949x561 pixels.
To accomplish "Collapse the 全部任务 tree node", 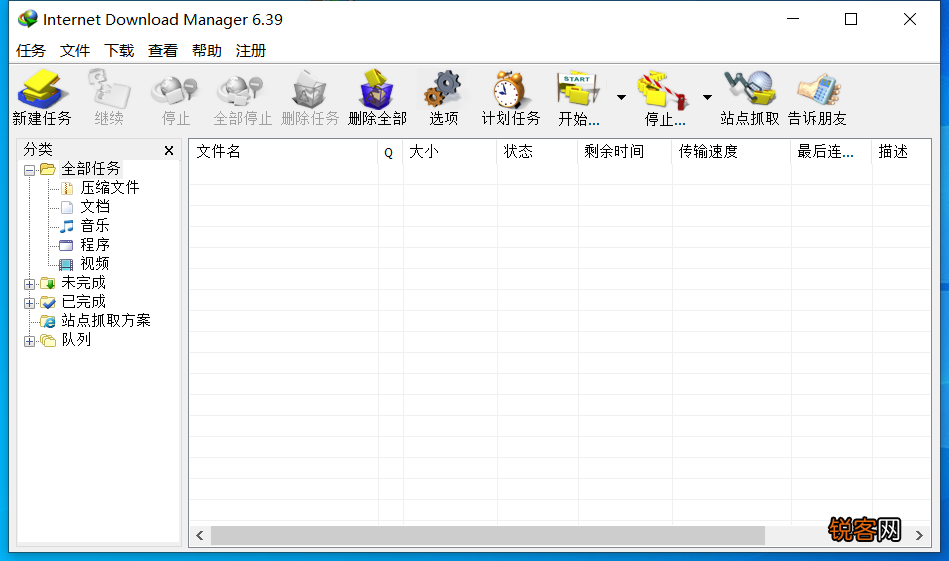I will (x=29, y=170).
